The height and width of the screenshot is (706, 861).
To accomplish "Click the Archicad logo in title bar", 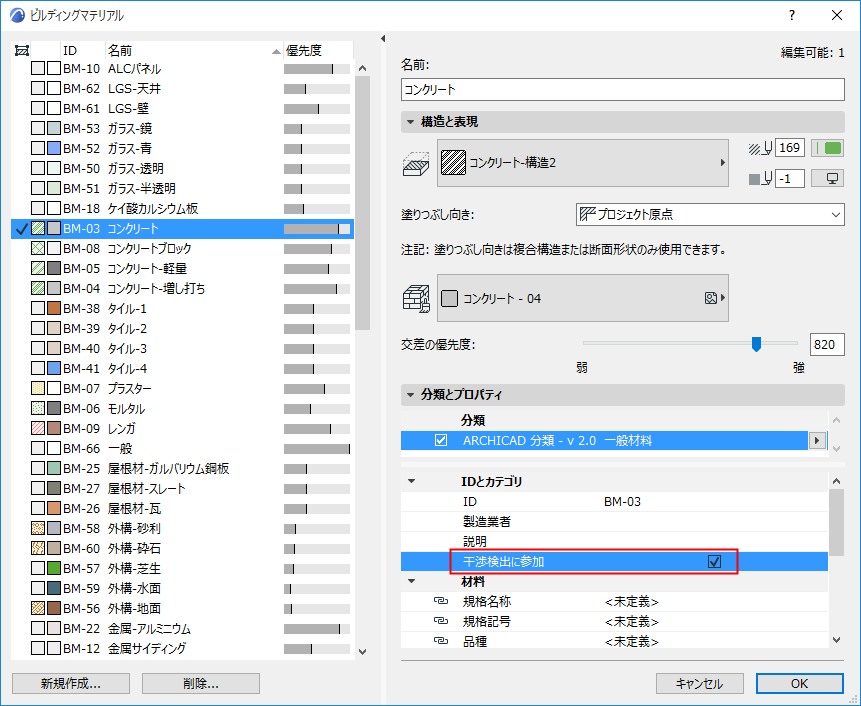I will pos(18,15).
